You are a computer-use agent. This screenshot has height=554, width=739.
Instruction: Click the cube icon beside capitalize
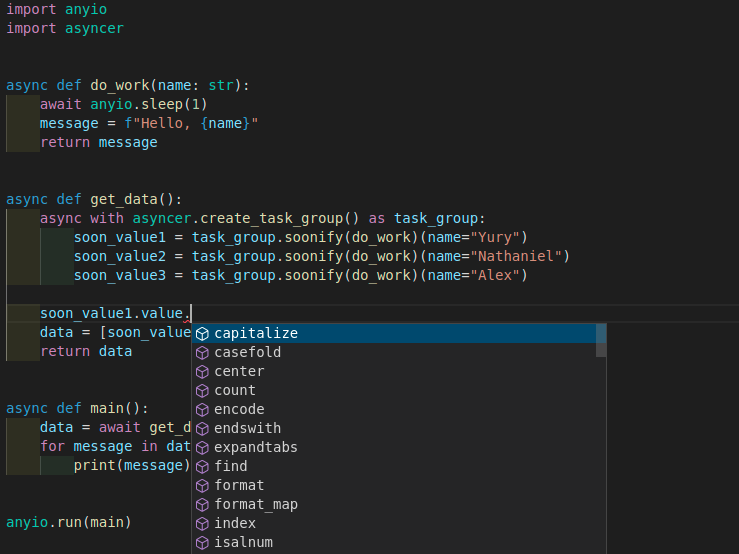202,333
